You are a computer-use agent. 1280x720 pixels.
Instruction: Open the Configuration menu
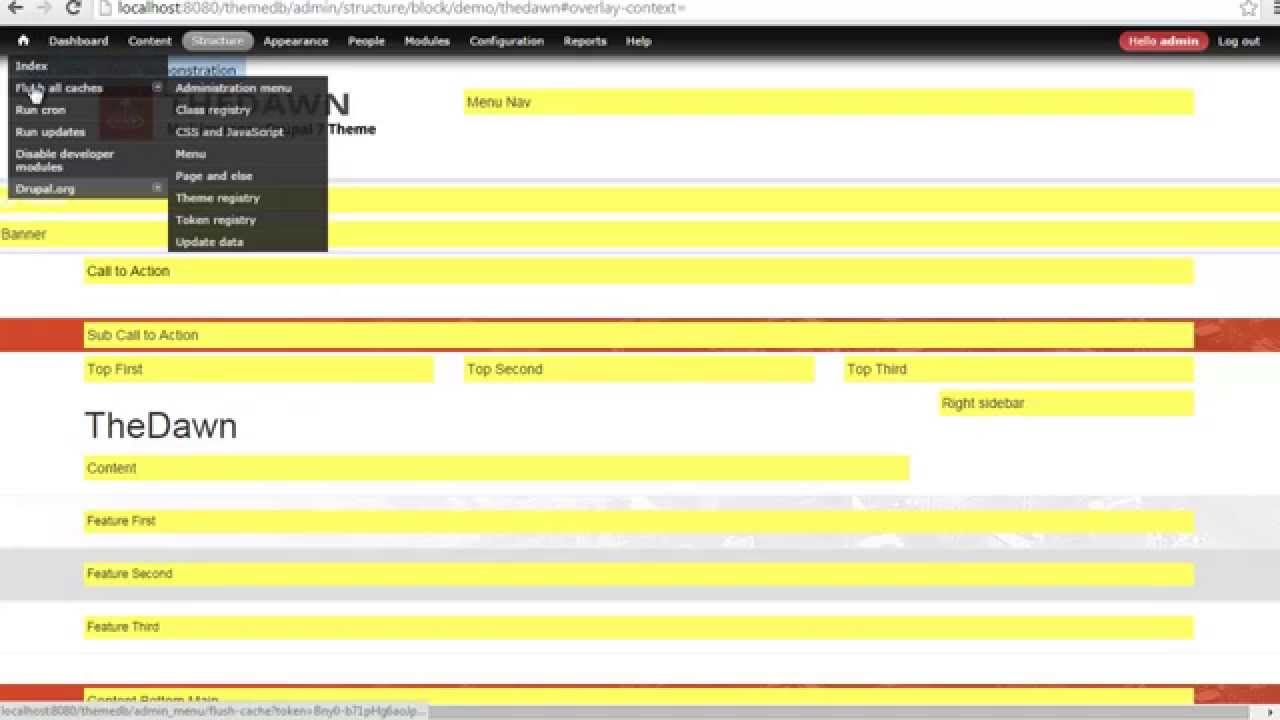[507, 41]
